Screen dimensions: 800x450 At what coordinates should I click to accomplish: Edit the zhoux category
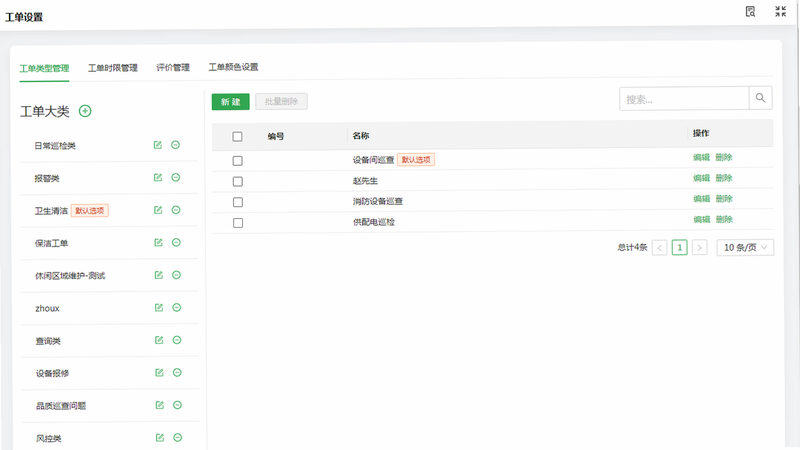coord(159,308)
